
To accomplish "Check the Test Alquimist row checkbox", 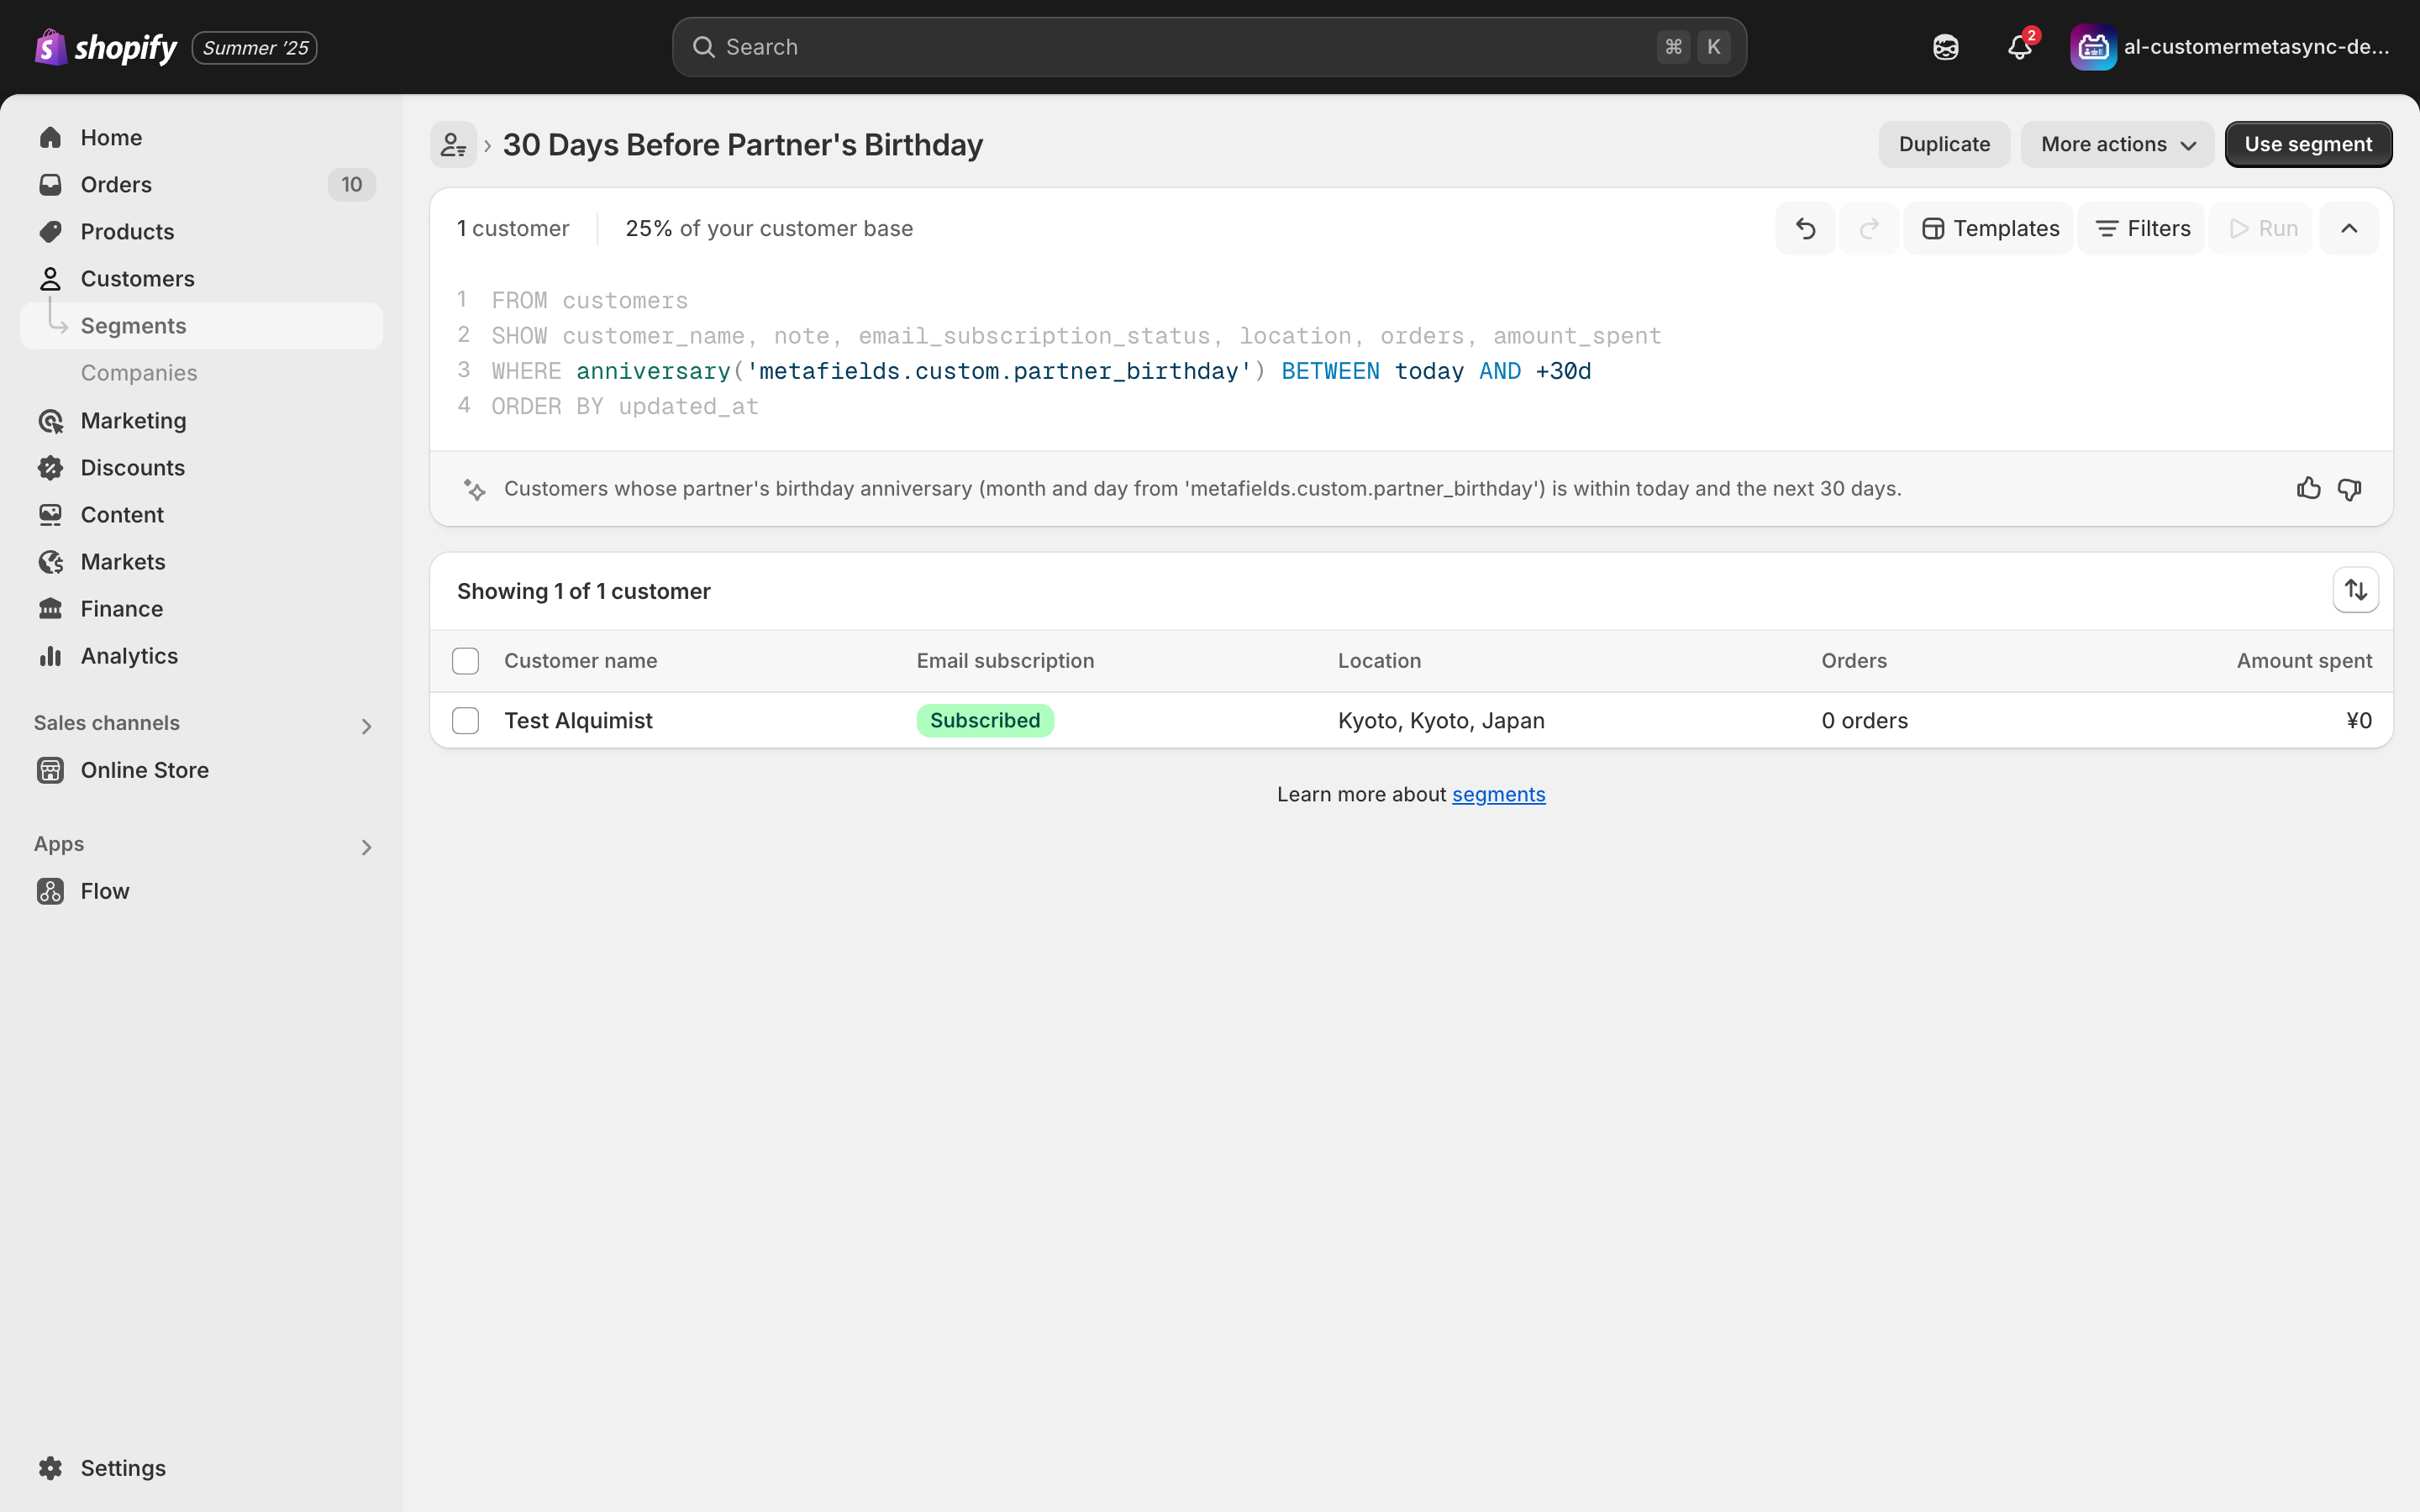I will 465,720.
